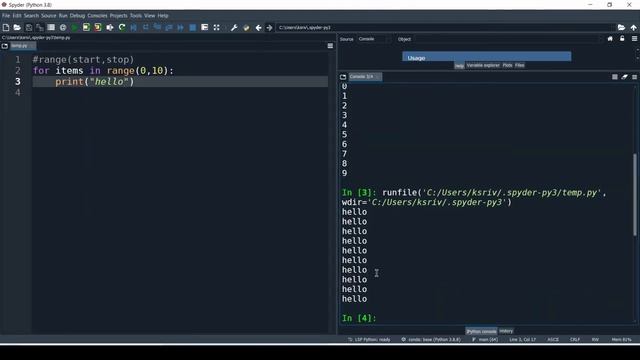Viewport: 640px width, 360px height.
Task: Run selection or current line icon
Action: point(110,27)
